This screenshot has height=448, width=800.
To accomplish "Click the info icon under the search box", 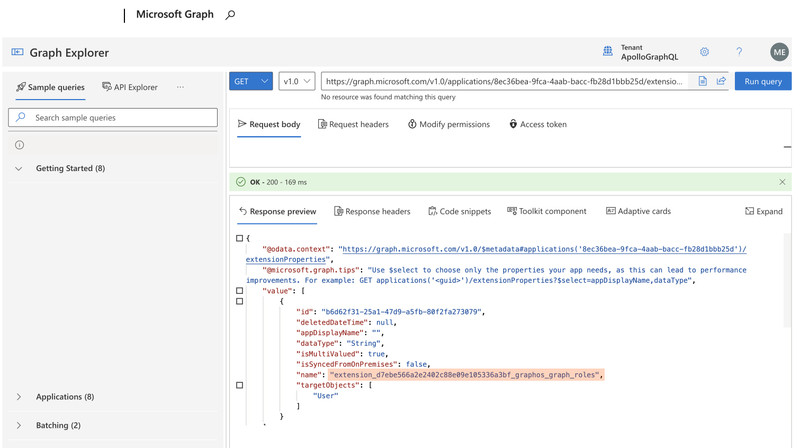I will click(19, 145).
